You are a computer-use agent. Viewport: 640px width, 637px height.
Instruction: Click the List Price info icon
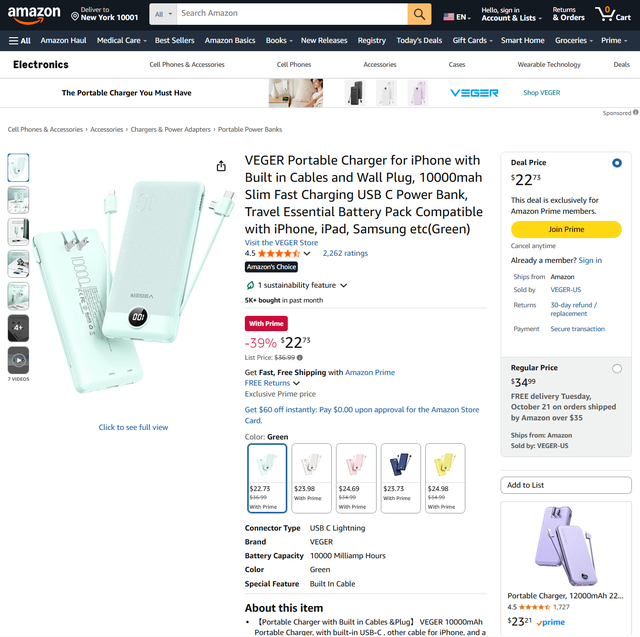tap(299, 357)
